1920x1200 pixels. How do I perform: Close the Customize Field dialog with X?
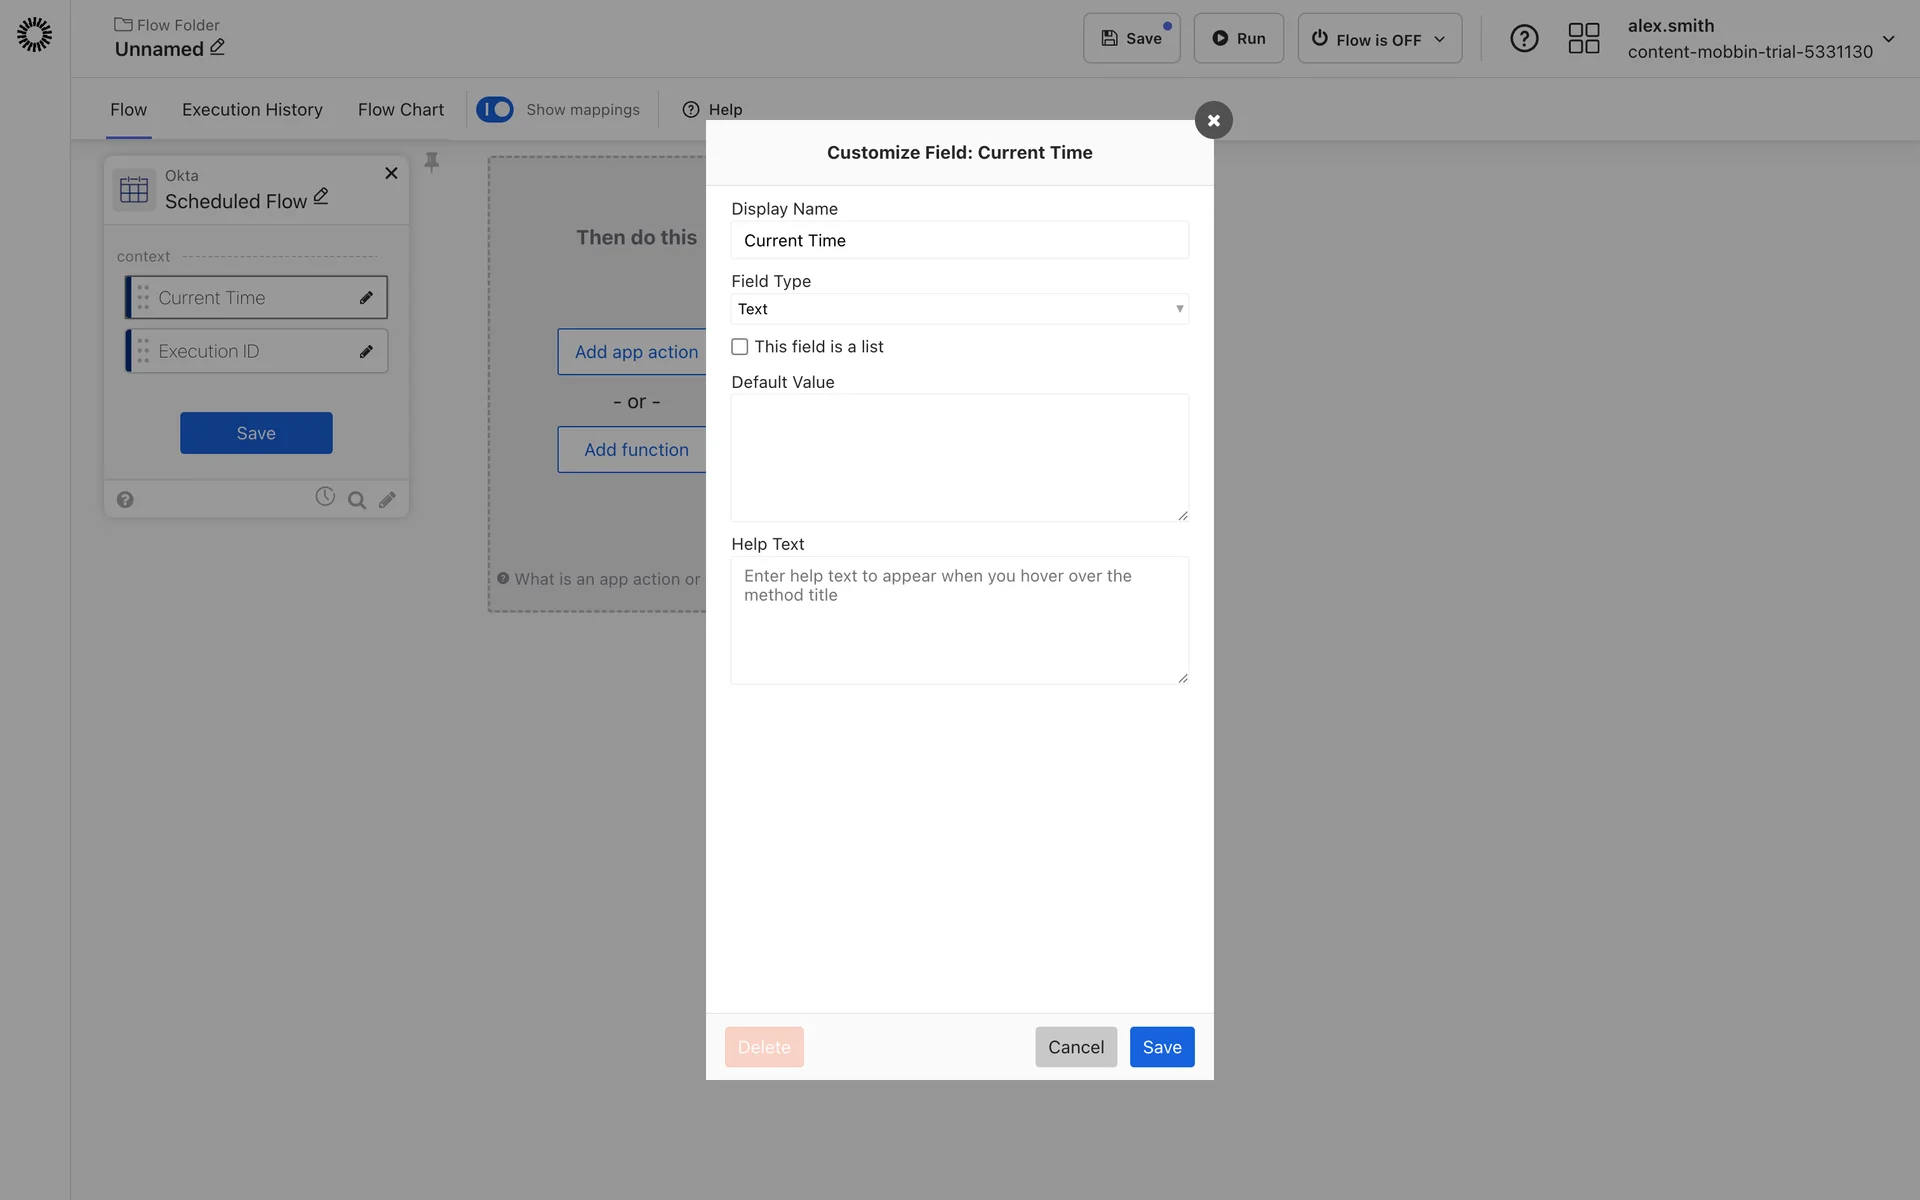(x=1213, y=121)
